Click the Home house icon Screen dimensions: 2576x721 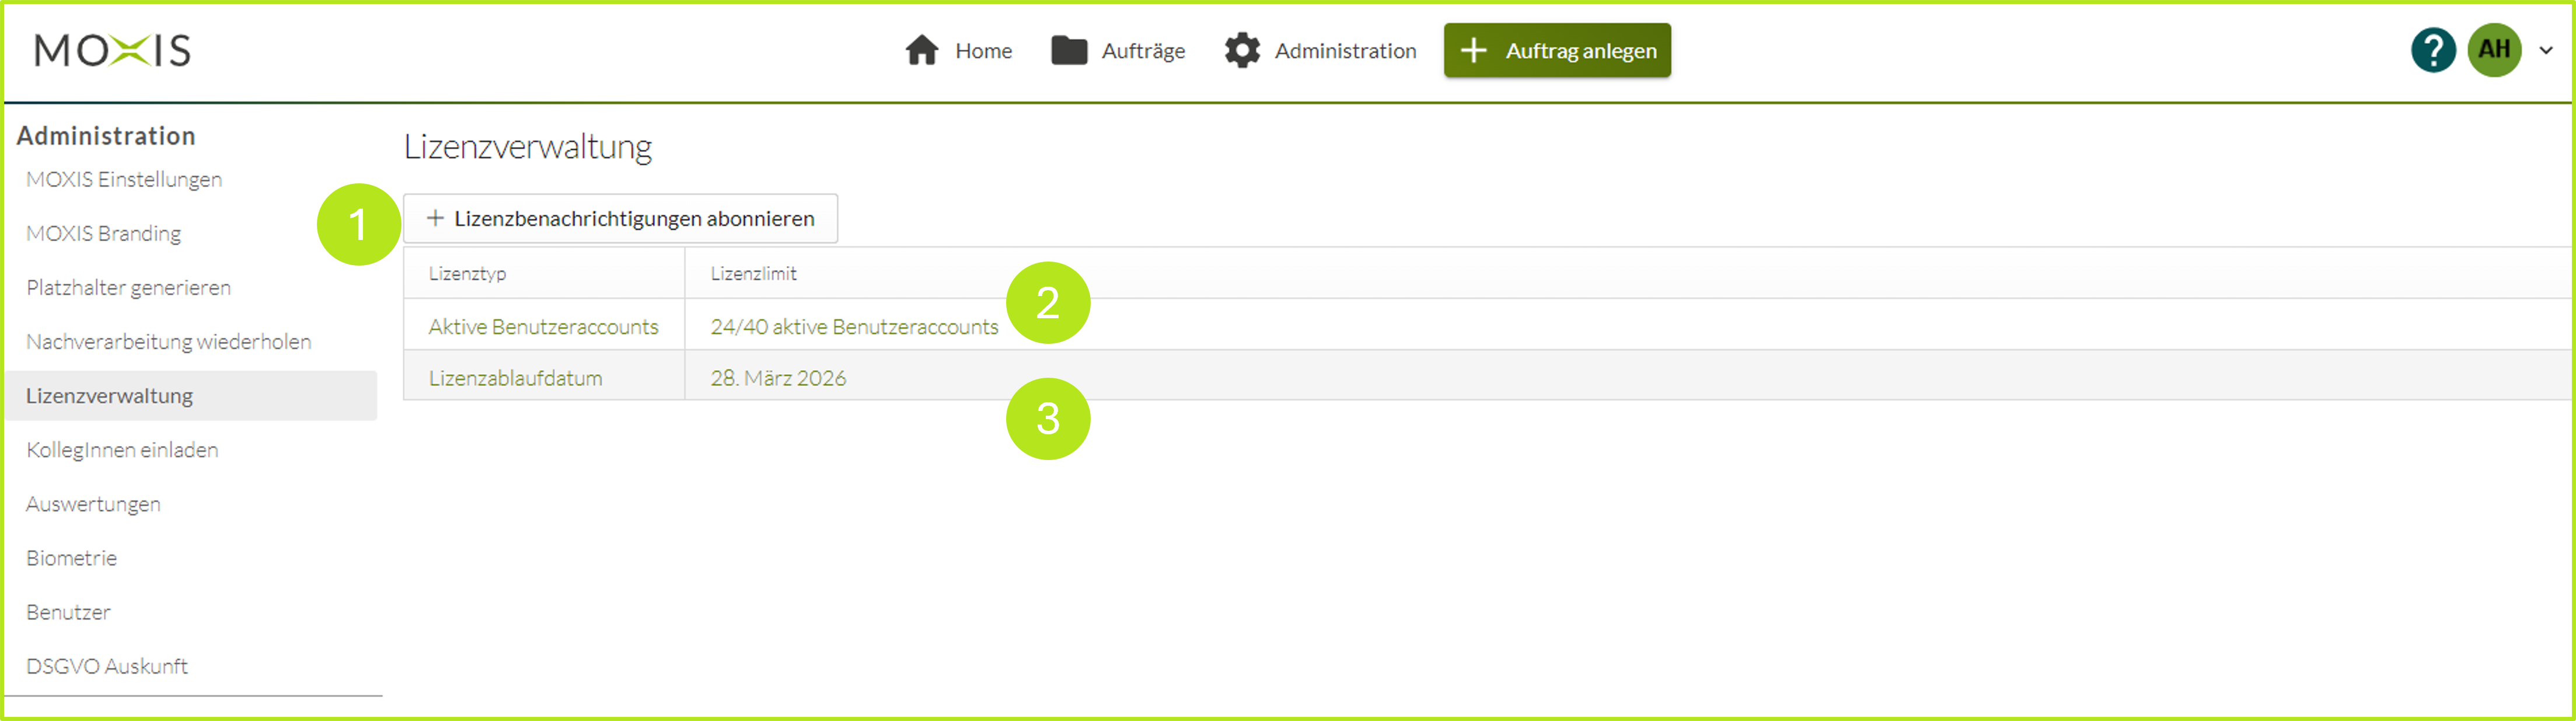coord(921,50)
